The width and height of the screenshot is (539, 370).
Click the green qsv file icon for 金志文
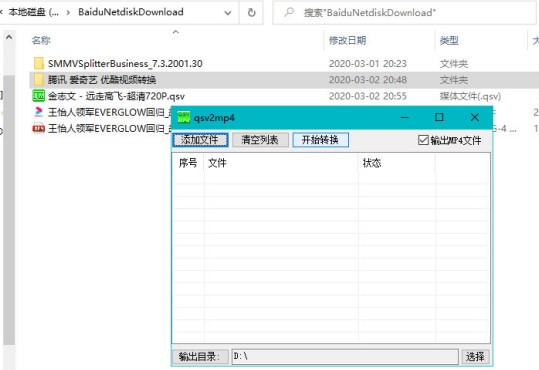tap(38, 96)
